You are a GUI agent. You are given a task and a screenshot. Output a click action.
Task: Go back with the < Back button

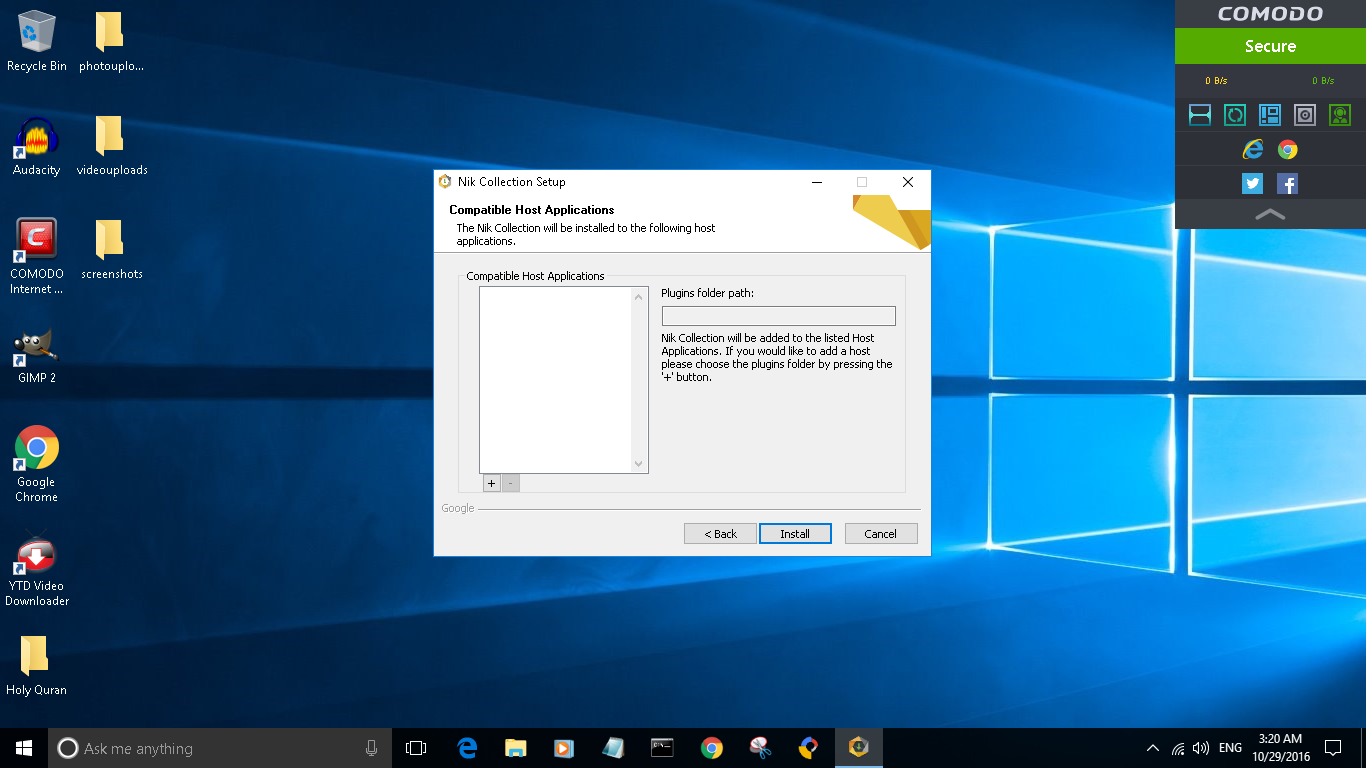coord(720,533)
